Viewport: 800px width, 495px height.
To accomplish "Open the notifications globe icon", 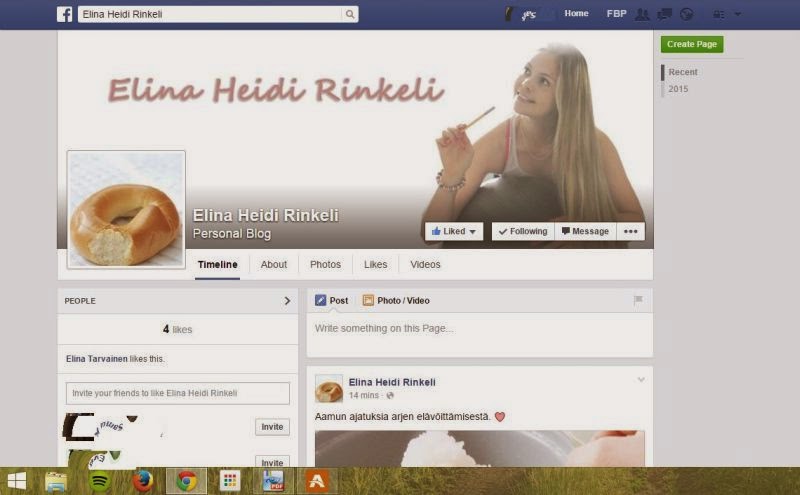I will click(x=686, y=14).
